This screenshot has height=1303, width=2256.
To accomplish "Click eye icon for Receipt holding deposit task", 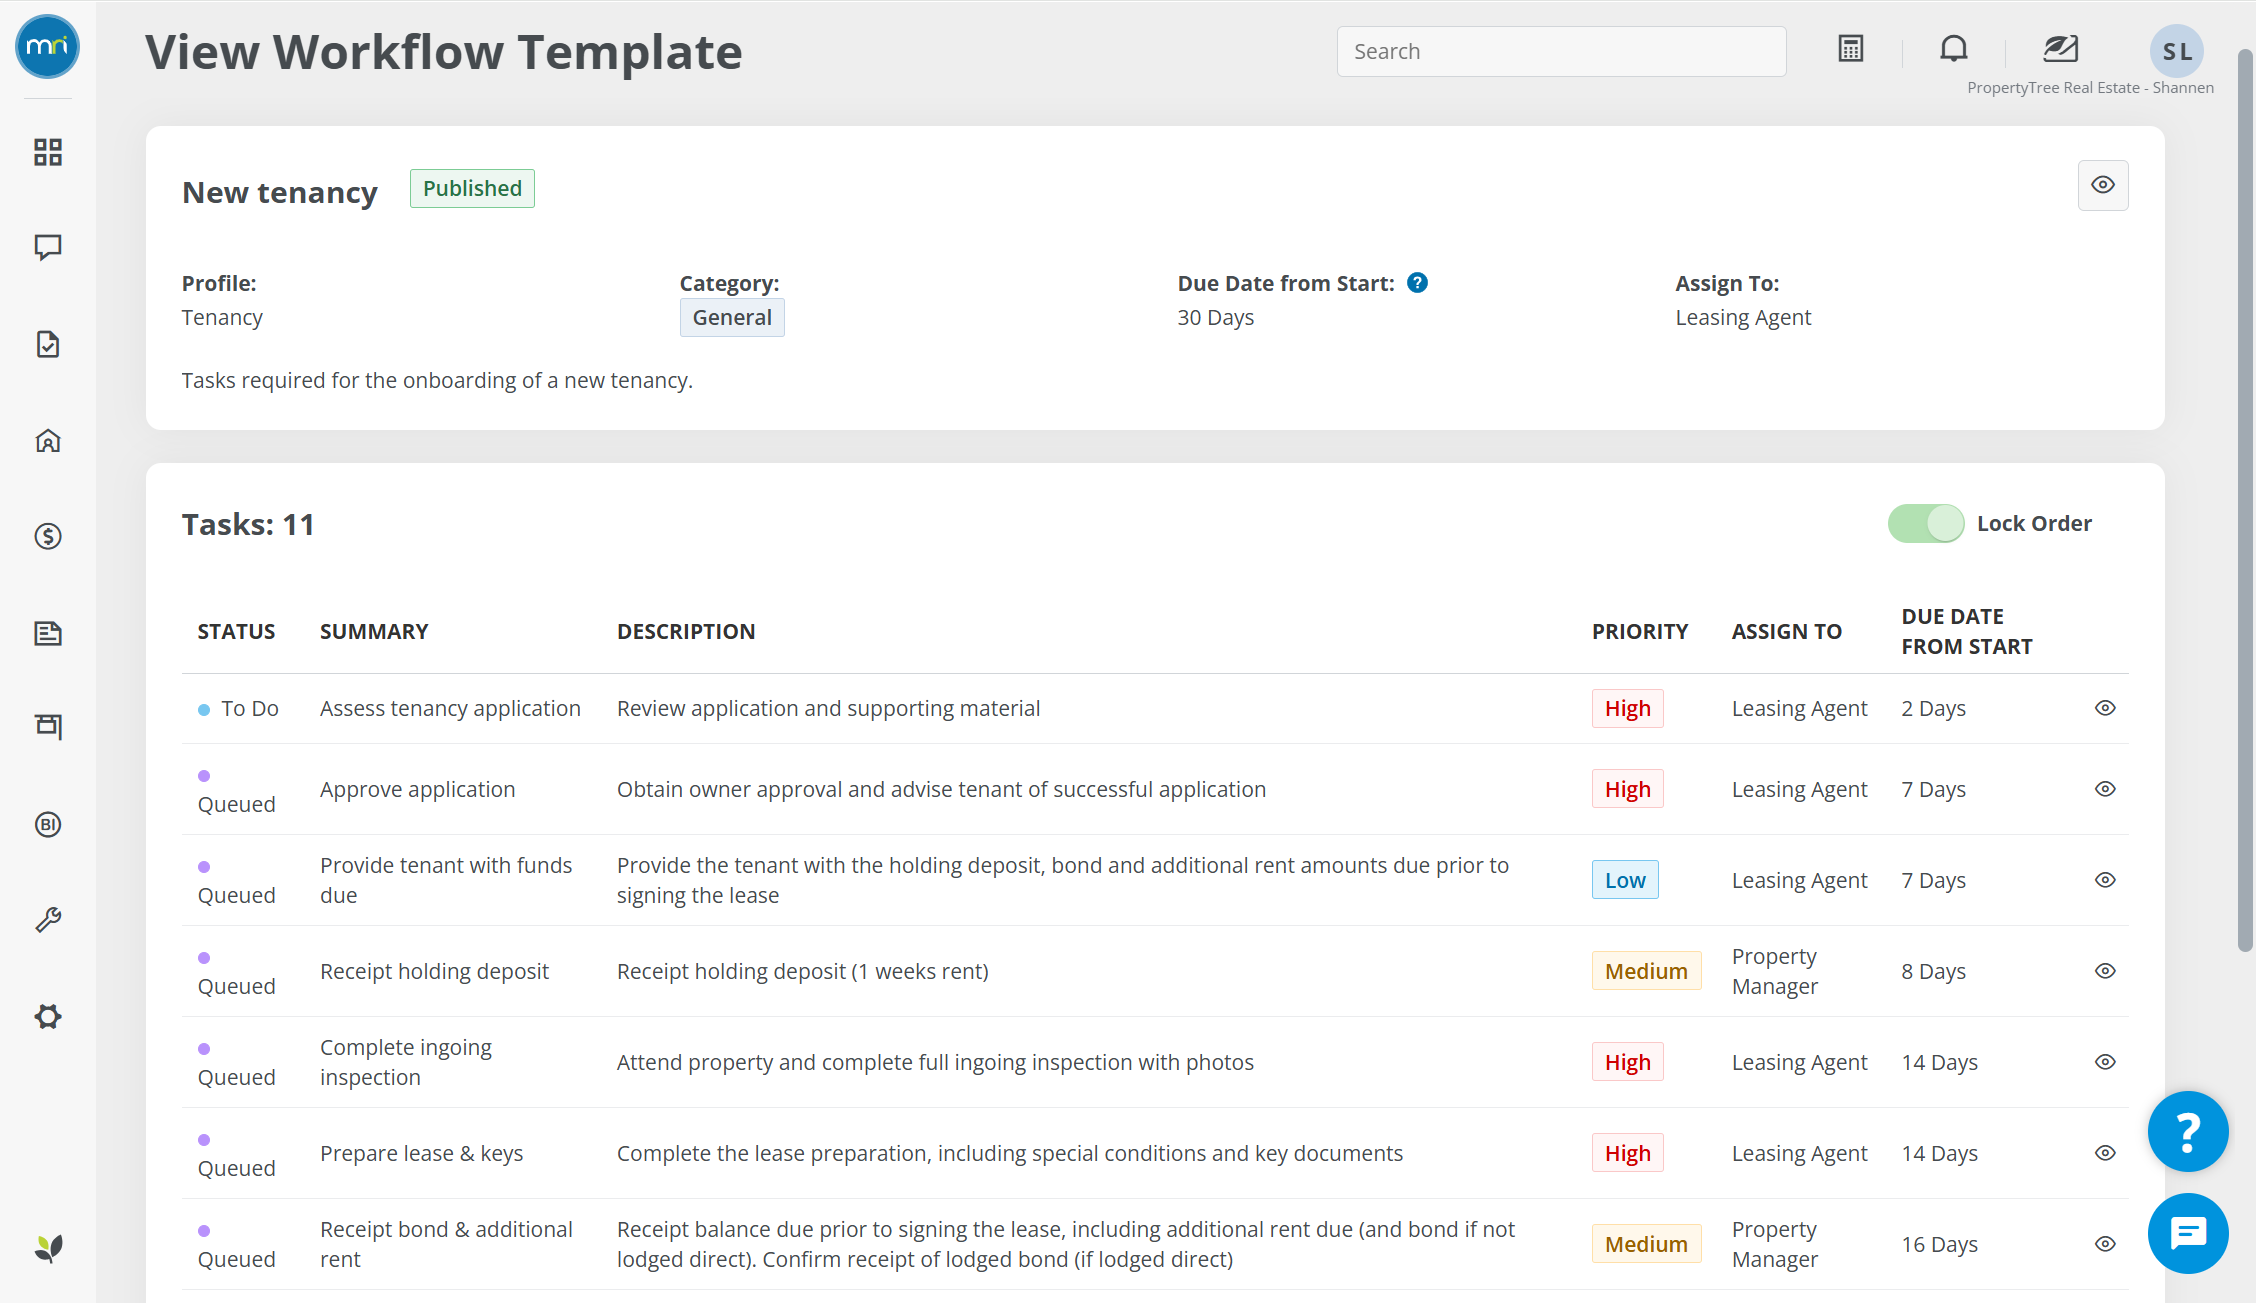I will 2105,971.
